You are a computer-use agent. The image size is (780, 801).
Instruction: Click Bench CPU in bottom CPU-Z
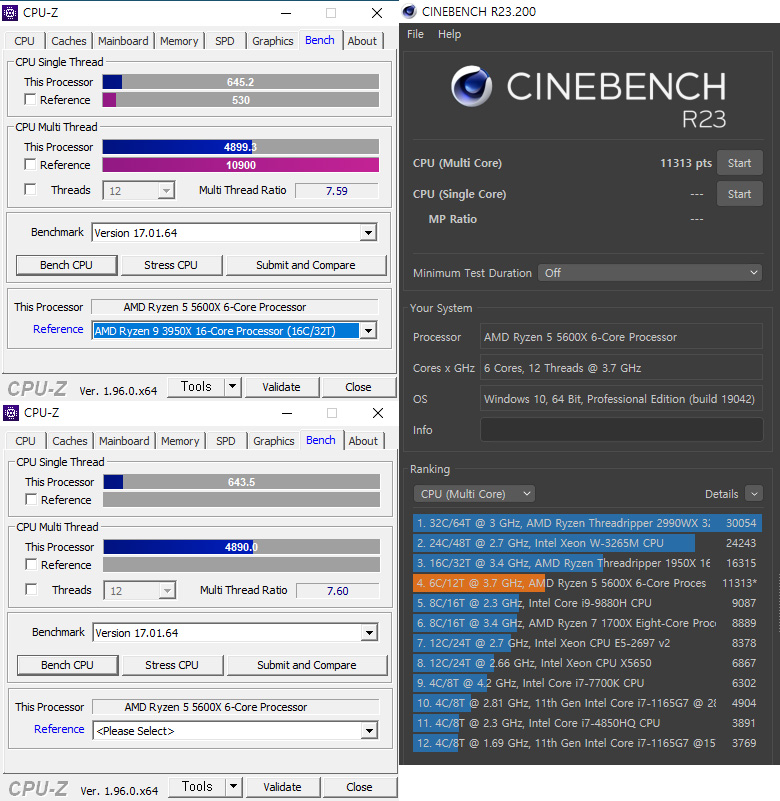point(67,665)
